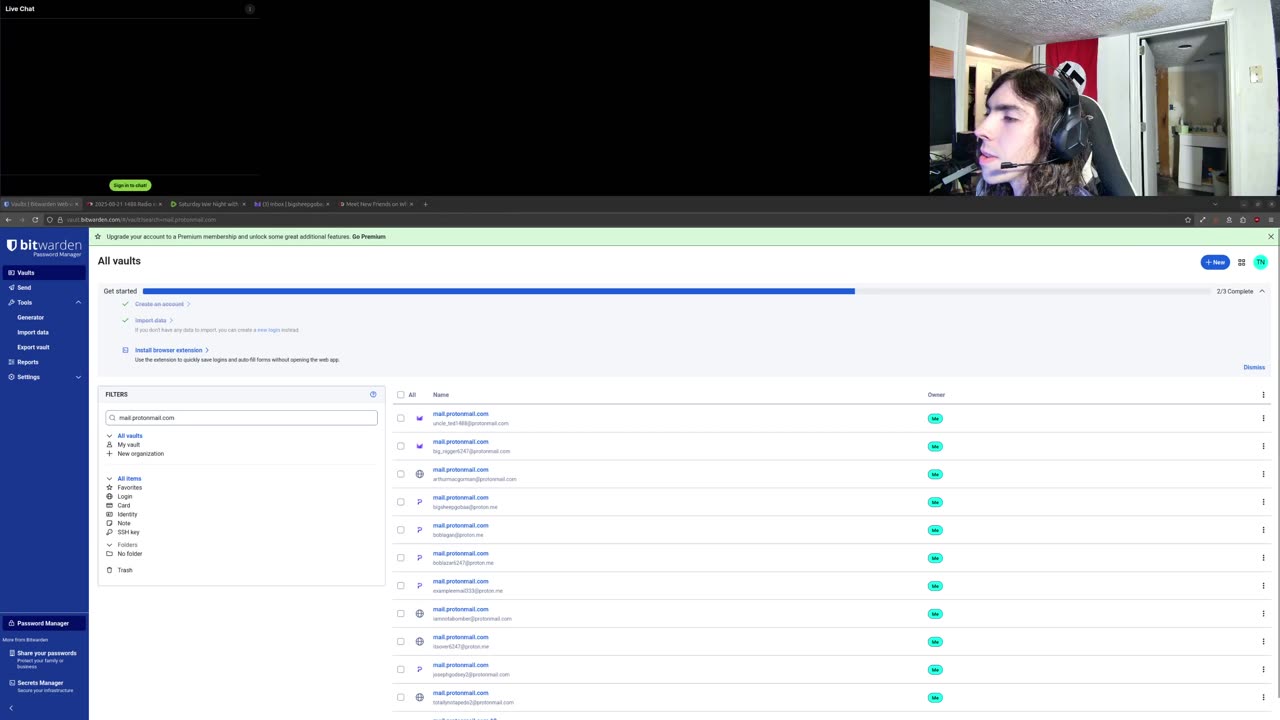
Task: Click the New organization plus icon
Action: (110, 454)
